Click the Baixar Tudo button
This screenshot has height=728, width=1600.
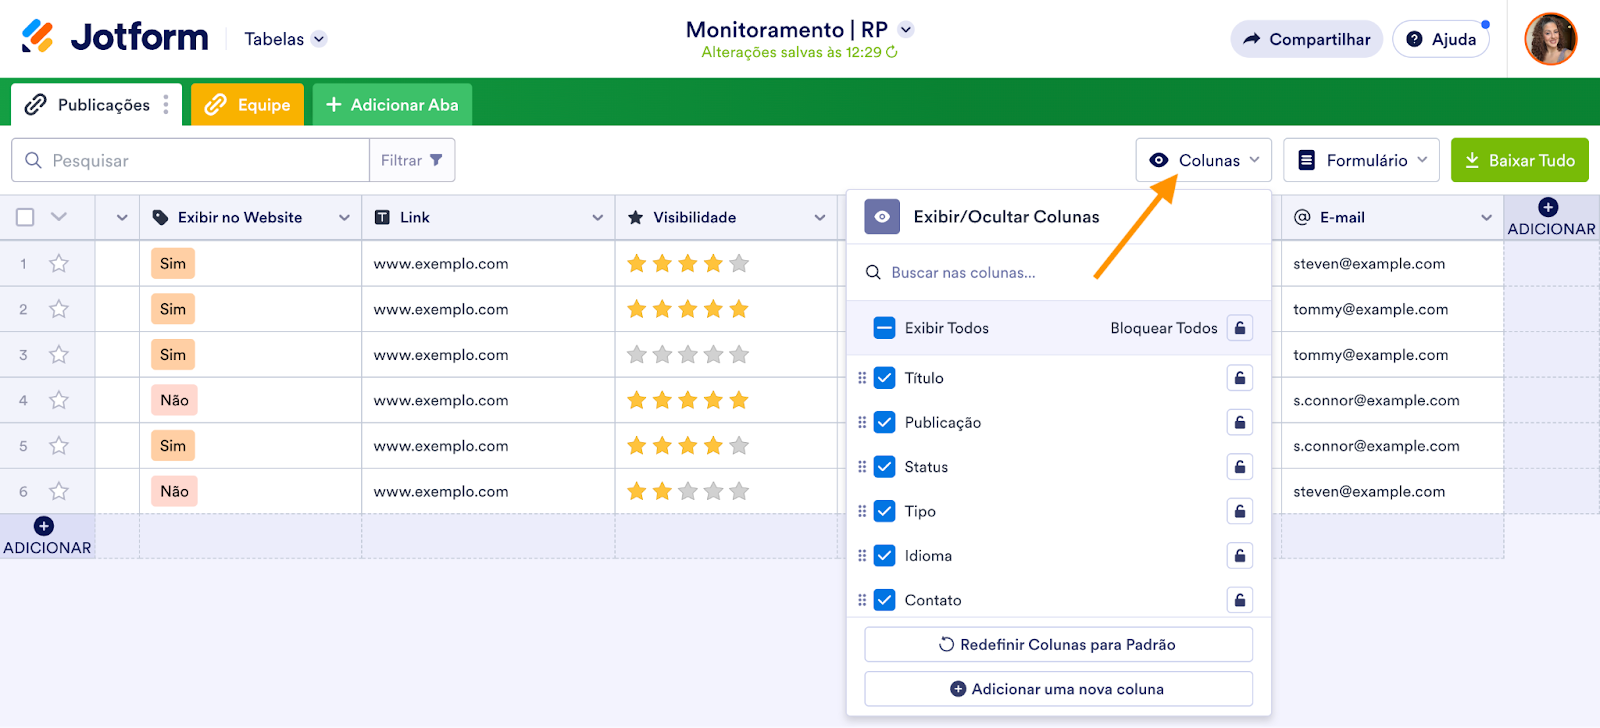[x=1519, y=160]
